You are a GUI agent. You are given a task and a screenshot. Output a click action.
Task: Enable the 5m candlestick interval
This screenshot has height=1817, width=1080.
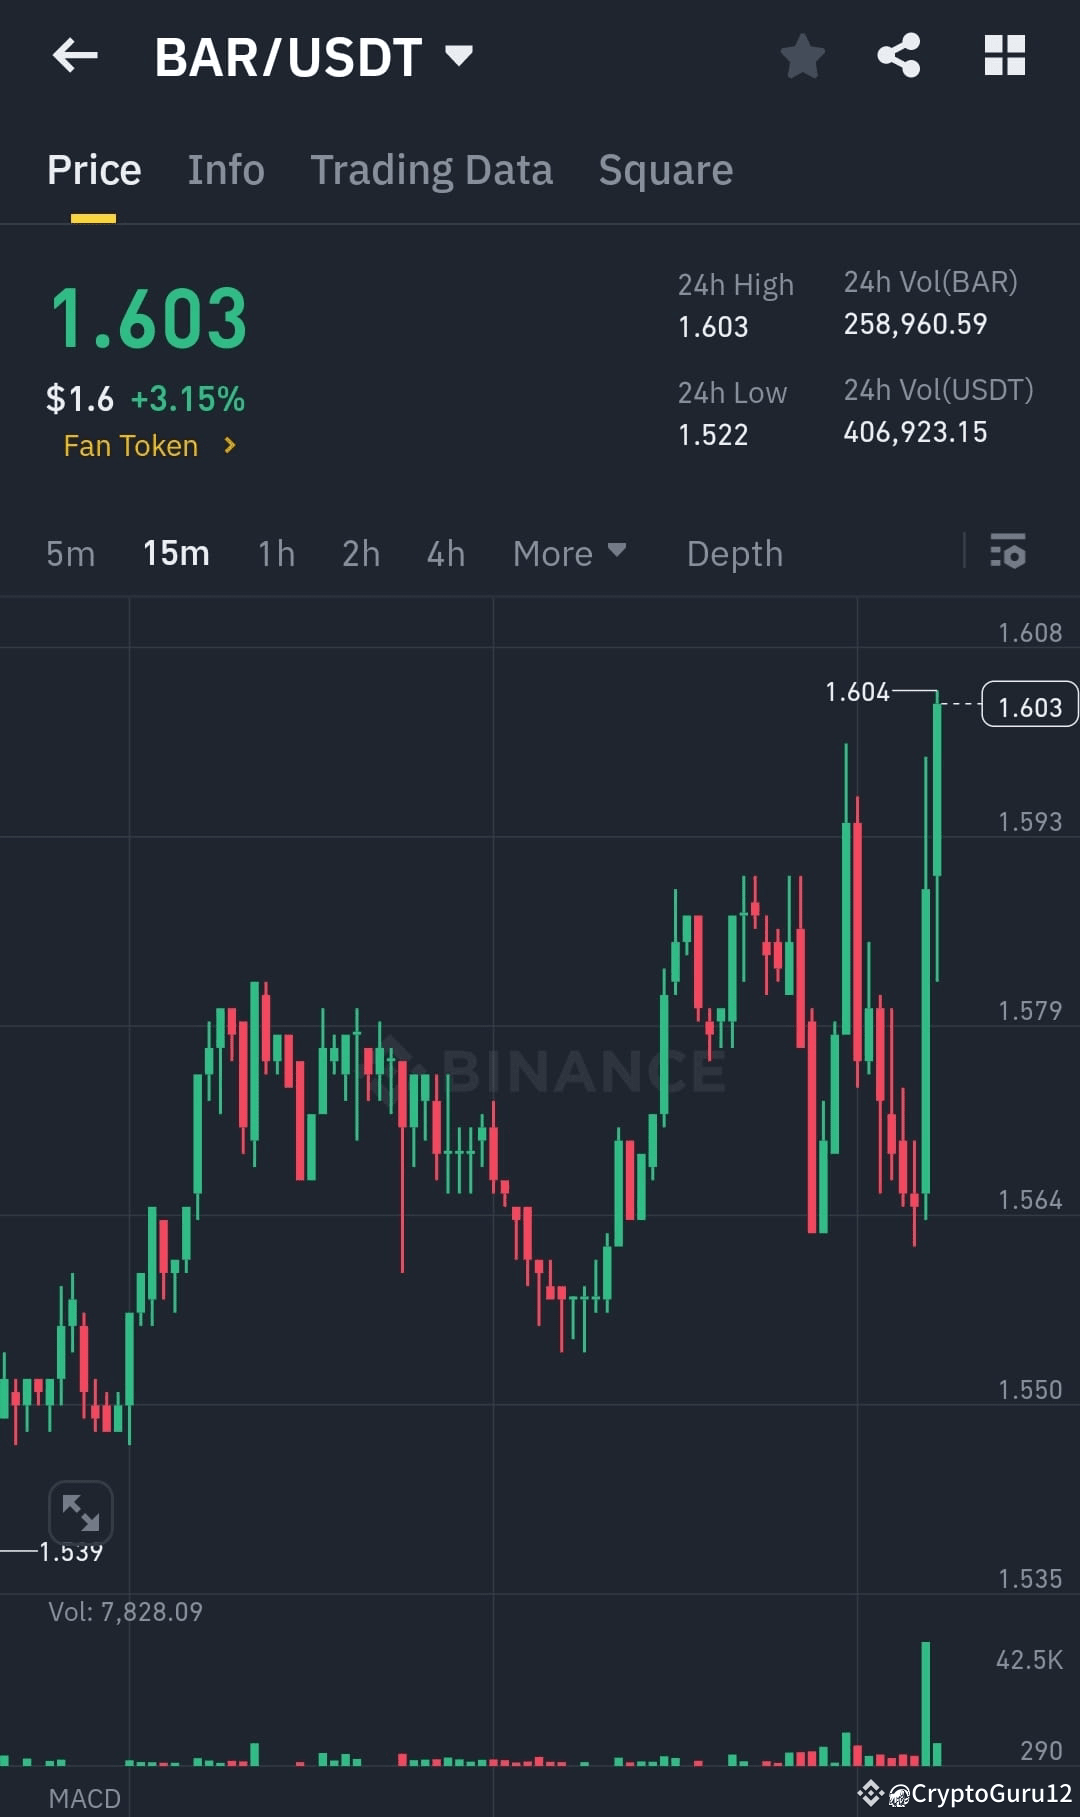[70, 553]
